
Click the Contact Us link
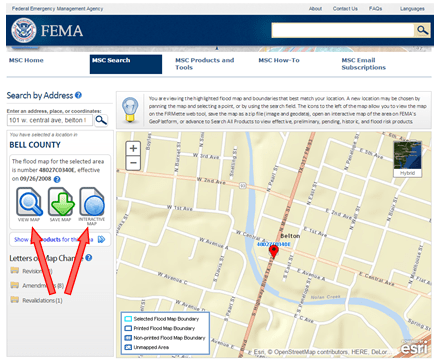[x=345, y=9]
